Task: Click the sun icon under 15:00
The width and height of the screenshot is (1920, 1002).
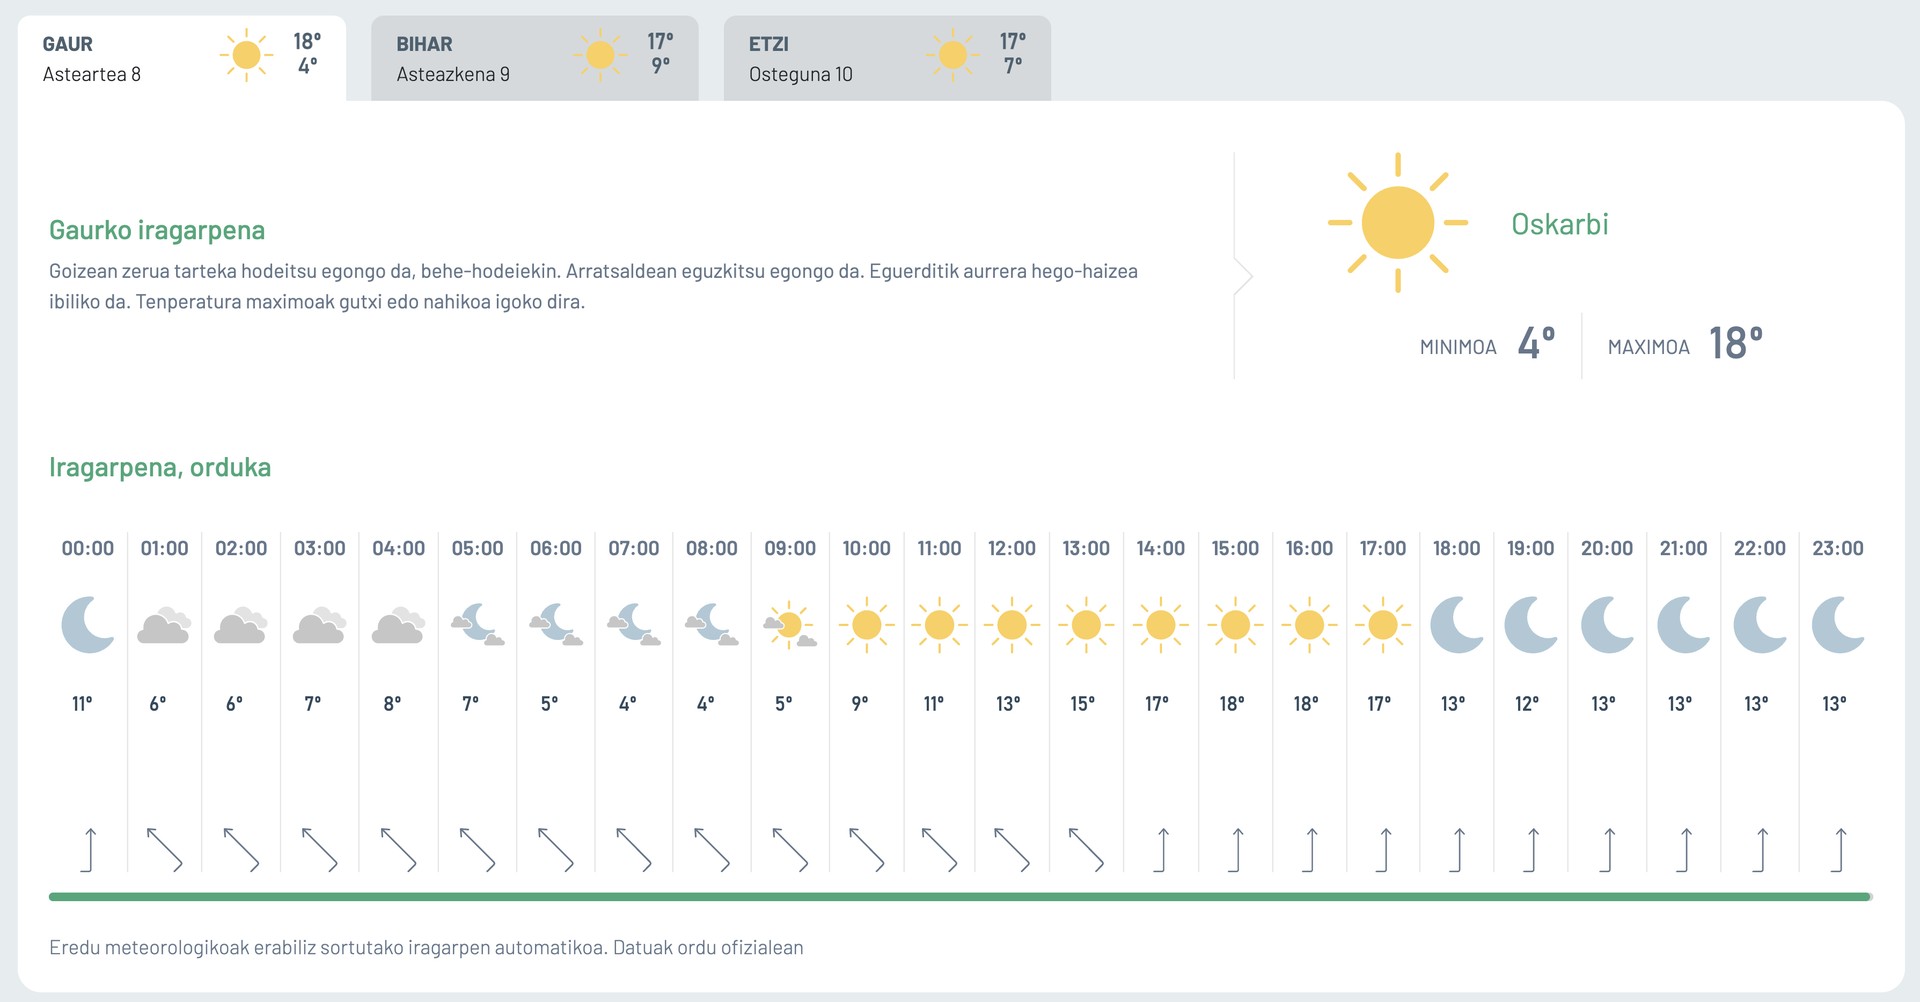Action: pos(1235,625)
